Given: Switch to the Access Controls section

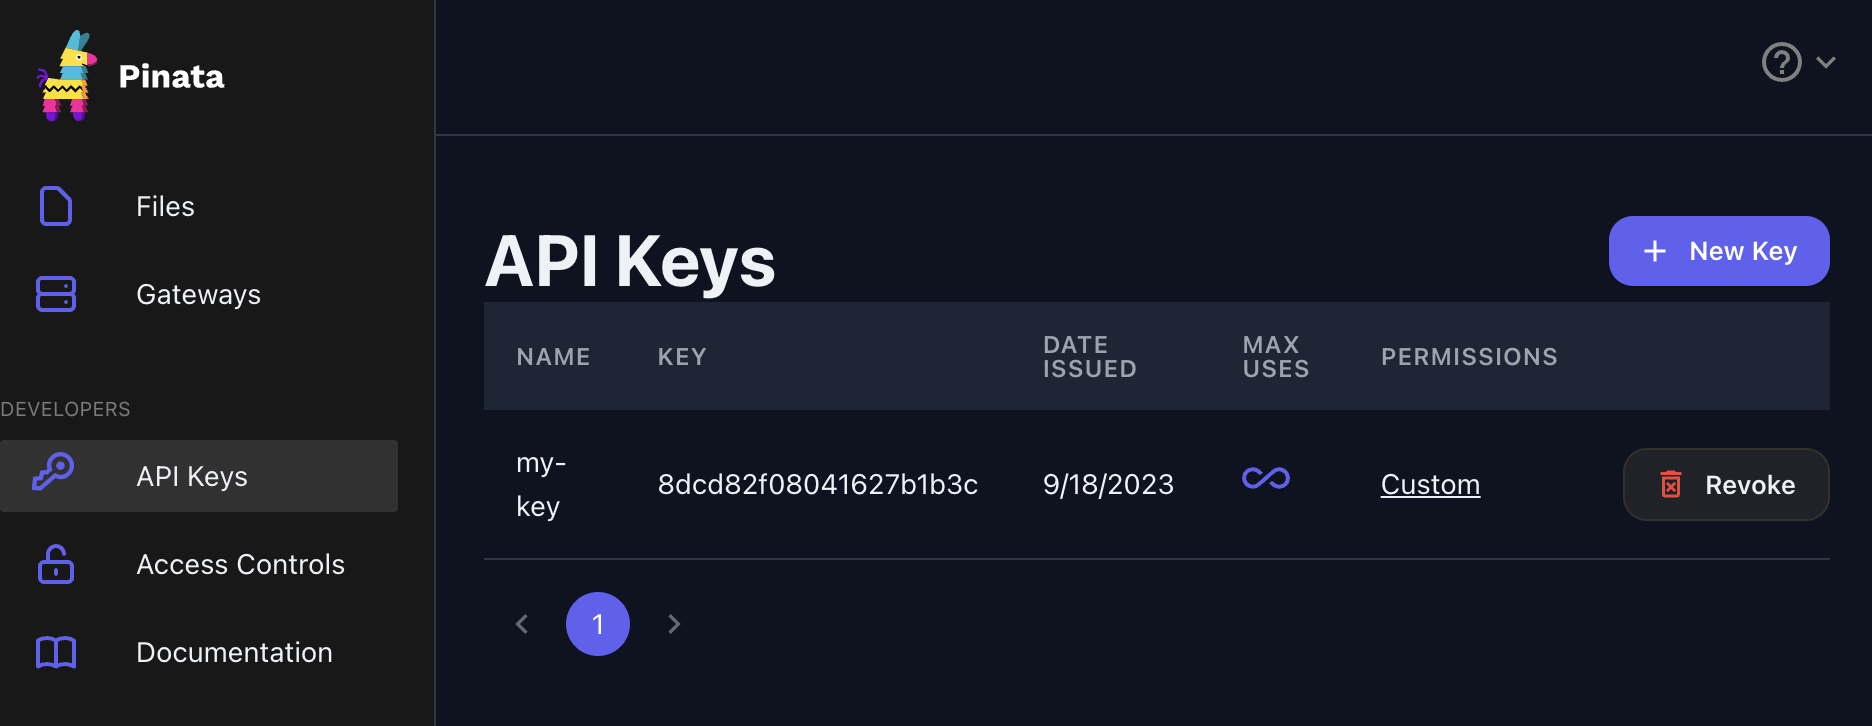Looking at the screenshot, I should click(240, 564).
